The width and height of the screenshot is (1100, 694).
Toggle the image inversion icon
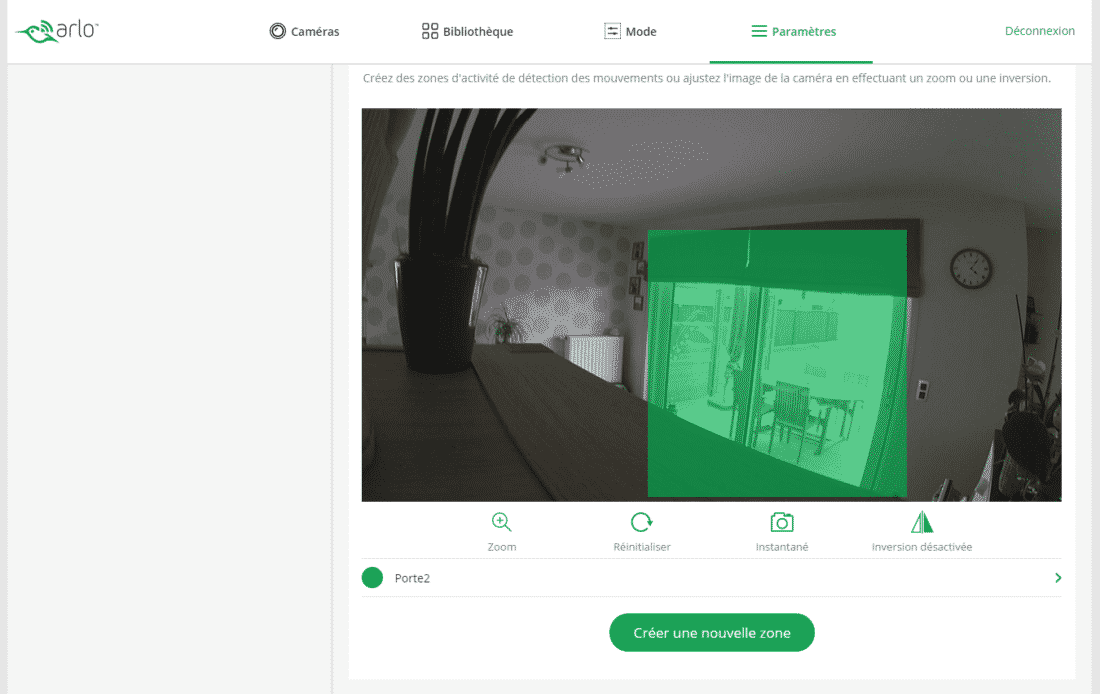(x=922, y=523)
